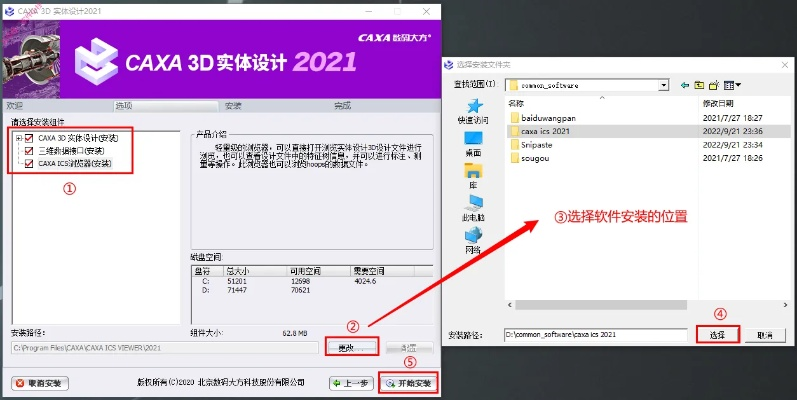Toggle CAXA ICS浏览器 install checkbox
The image size is (797, 400).
pos(29,164)
